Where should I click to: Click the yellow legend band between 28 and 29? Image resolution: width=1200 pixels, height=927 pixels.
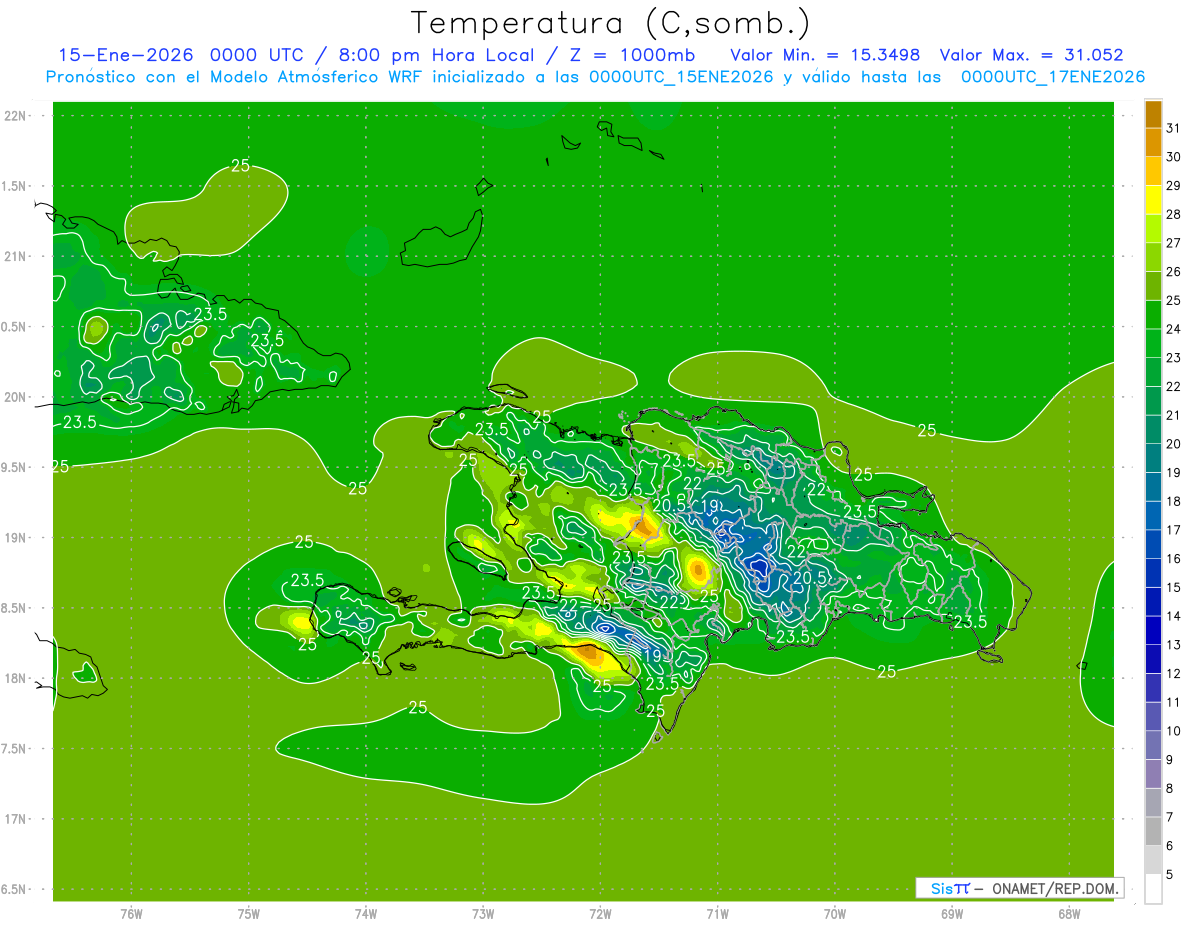[1153, 200]
